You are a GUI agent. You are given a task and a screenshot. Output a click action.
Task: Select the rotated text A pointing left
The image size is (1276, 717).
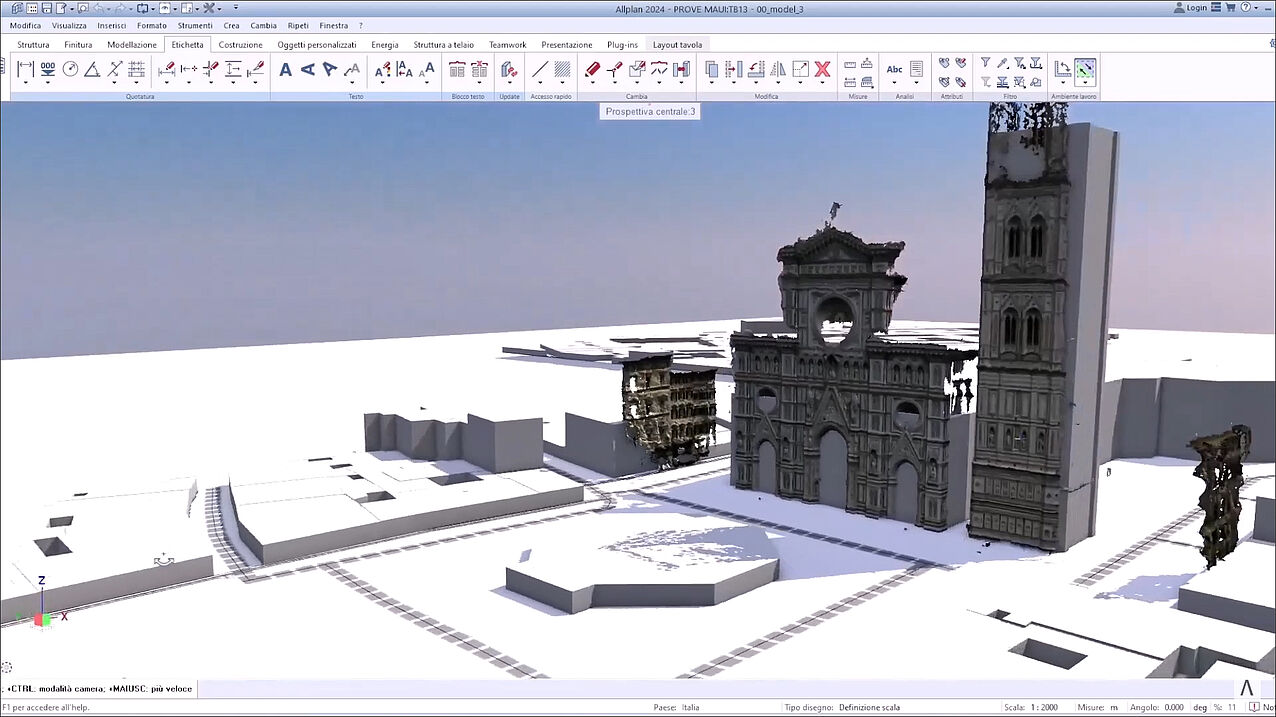tap(307, 69)
